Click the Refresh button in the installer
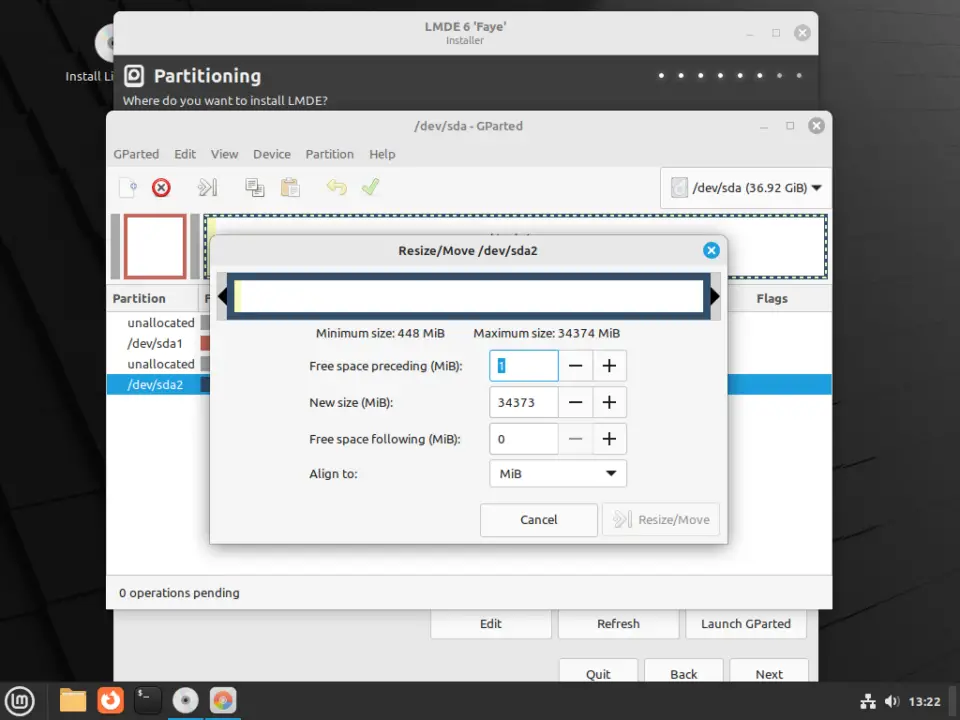The height and width of the screenshot is (720, 960). point(618,623)
